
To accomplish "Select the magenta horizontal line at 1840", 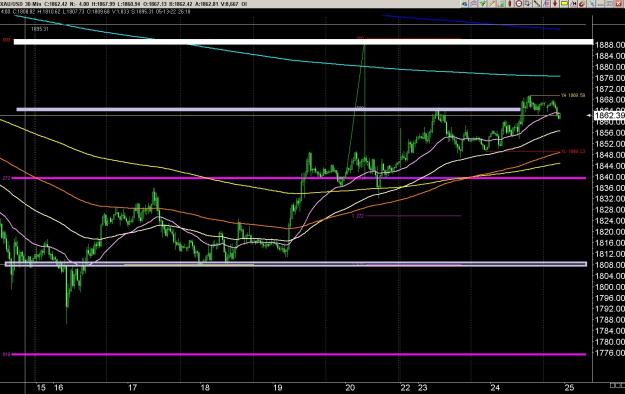I will tap(299, 178).
